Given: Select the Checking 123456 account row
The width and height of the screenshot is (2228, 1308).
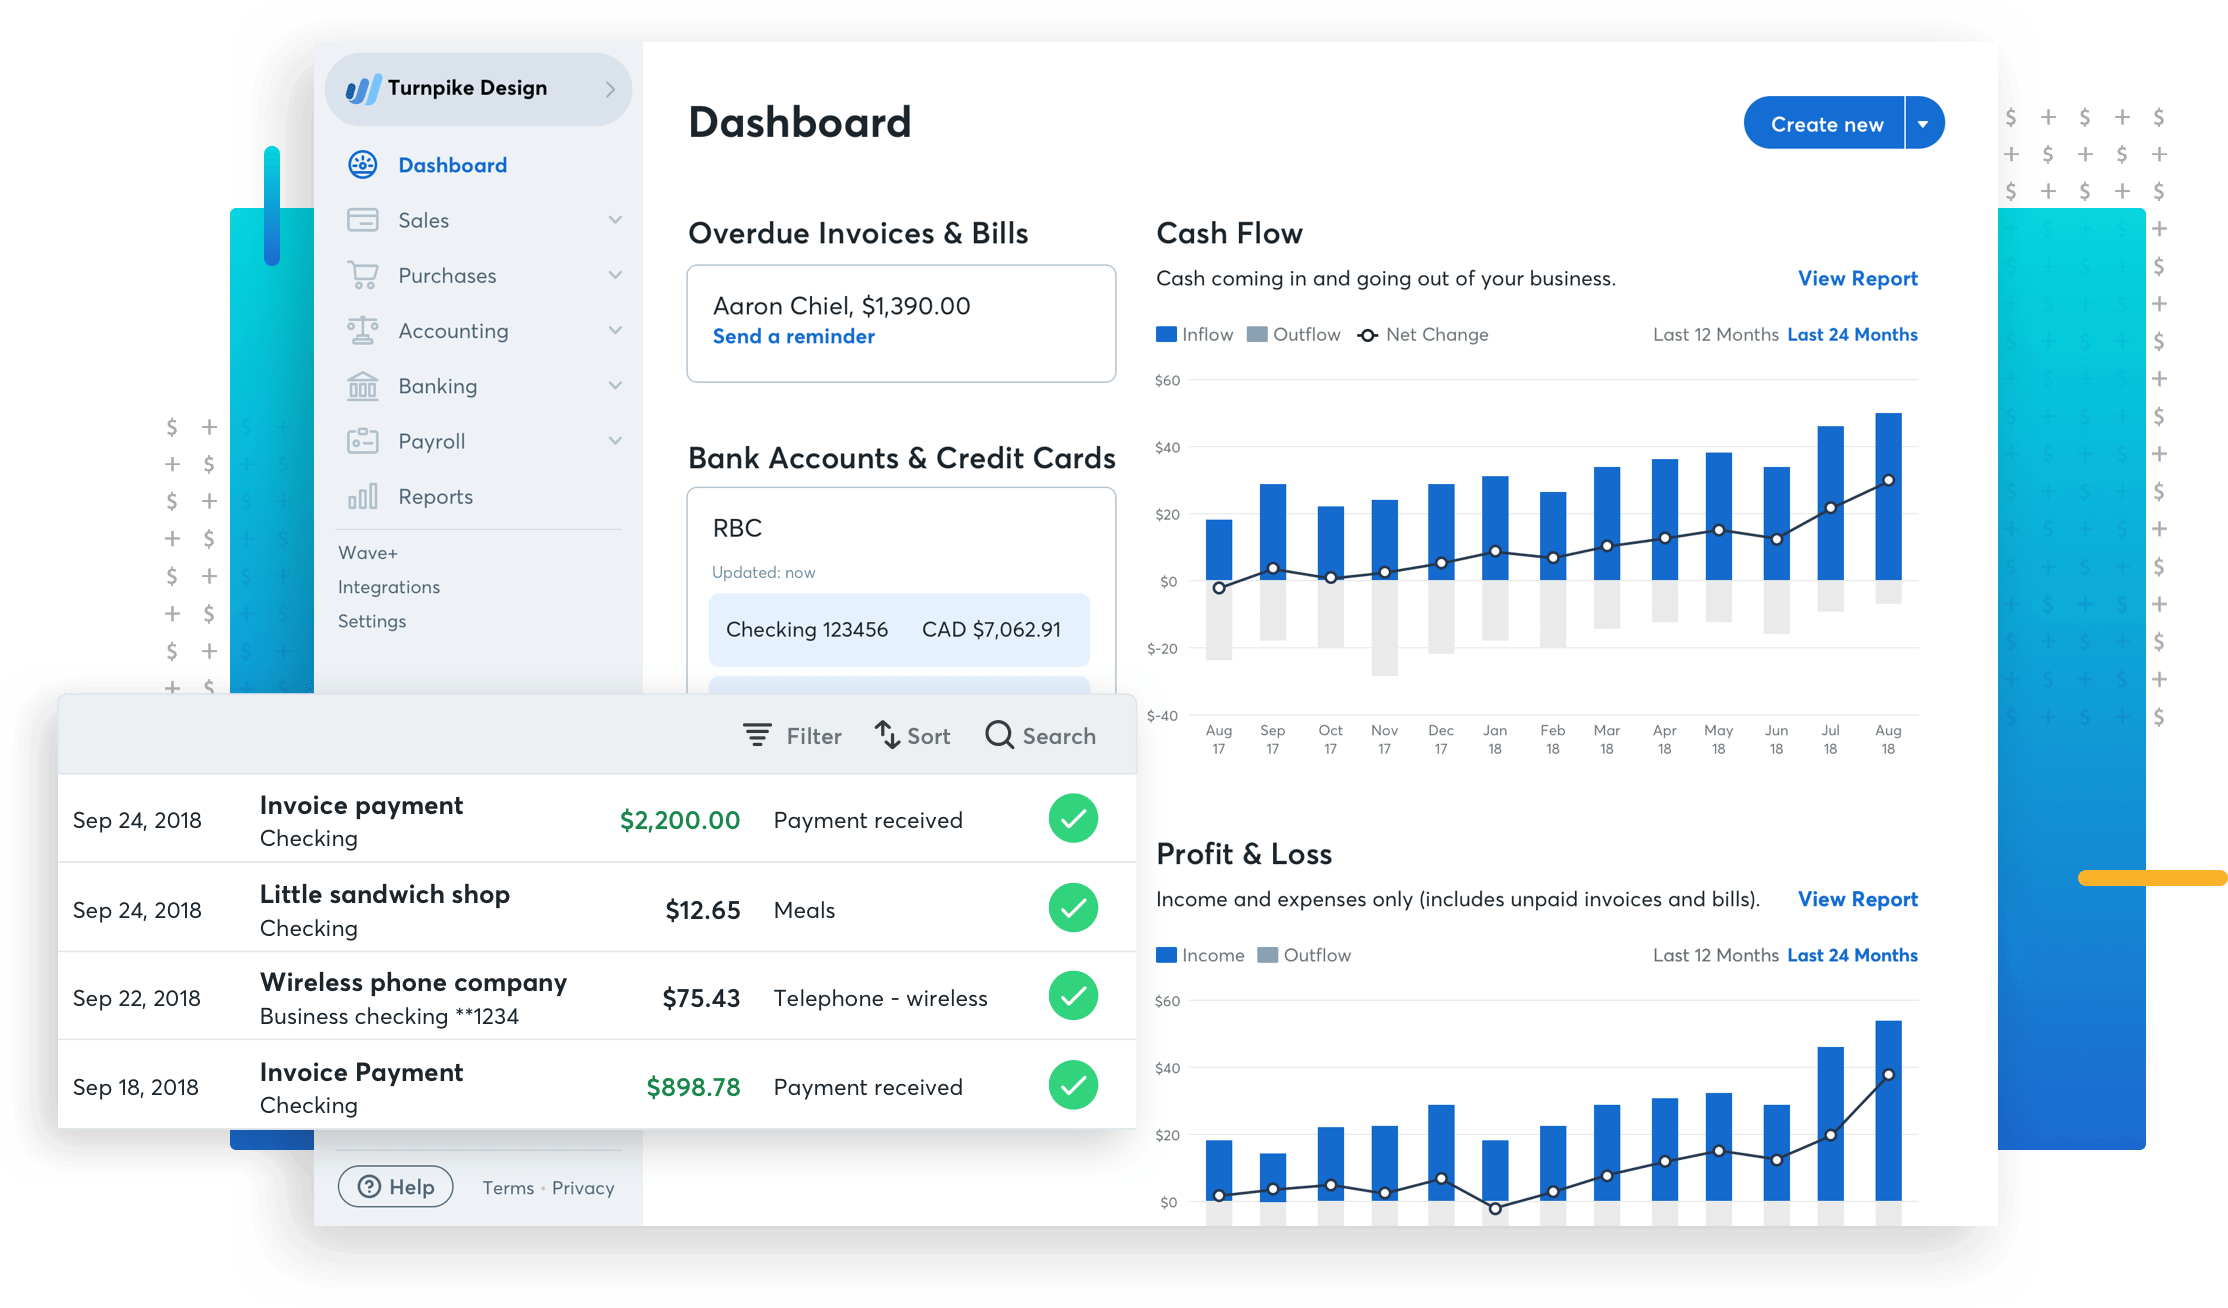Looking at the screenshot, I should (x=898, y=630).
